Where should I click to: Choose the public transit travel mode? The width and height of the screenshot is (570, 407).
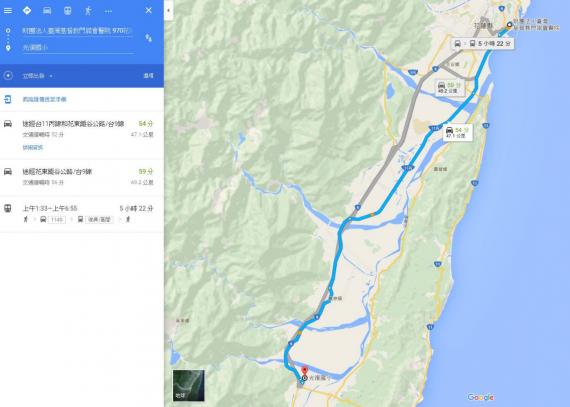click(68, 11)
